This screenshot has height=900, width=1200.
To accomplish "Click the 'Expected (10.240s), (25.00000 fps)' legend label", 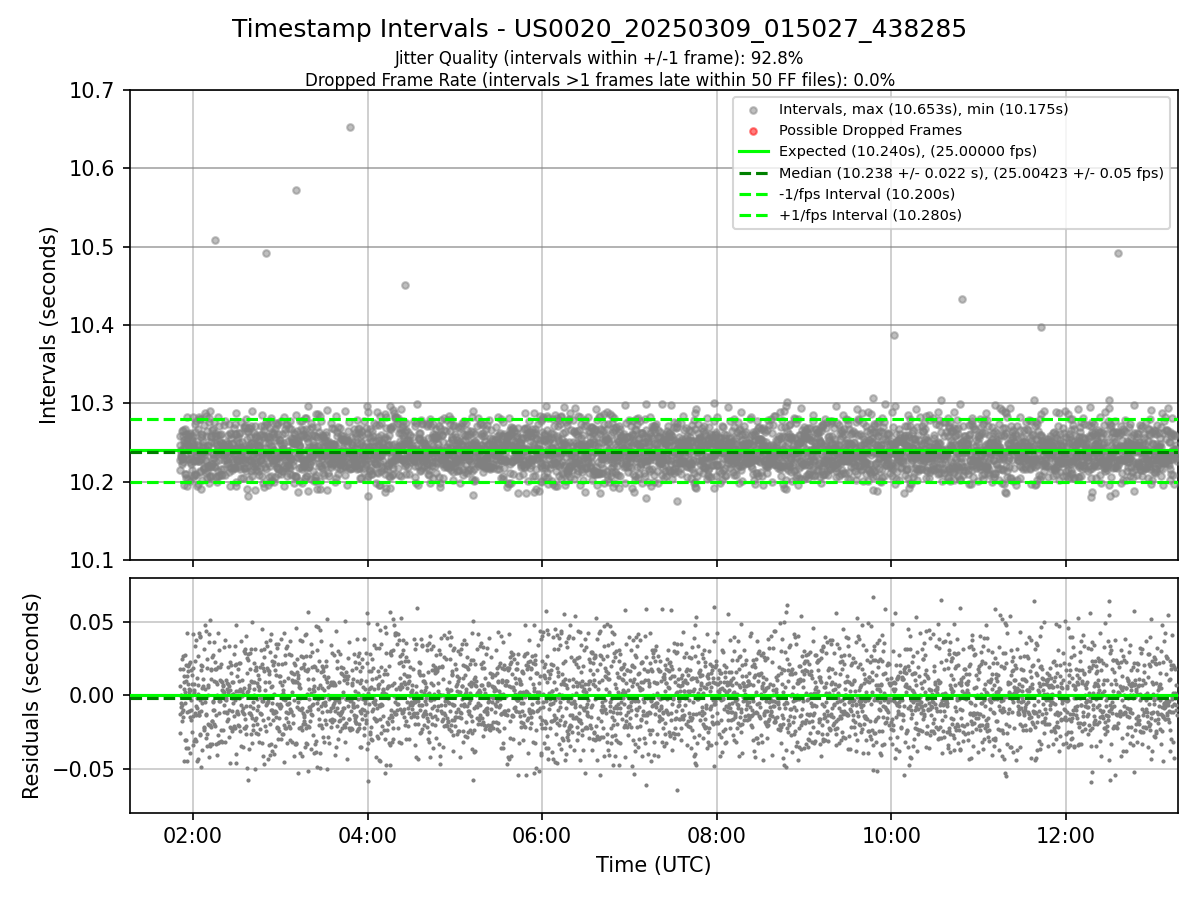I will tap(908, 151).
